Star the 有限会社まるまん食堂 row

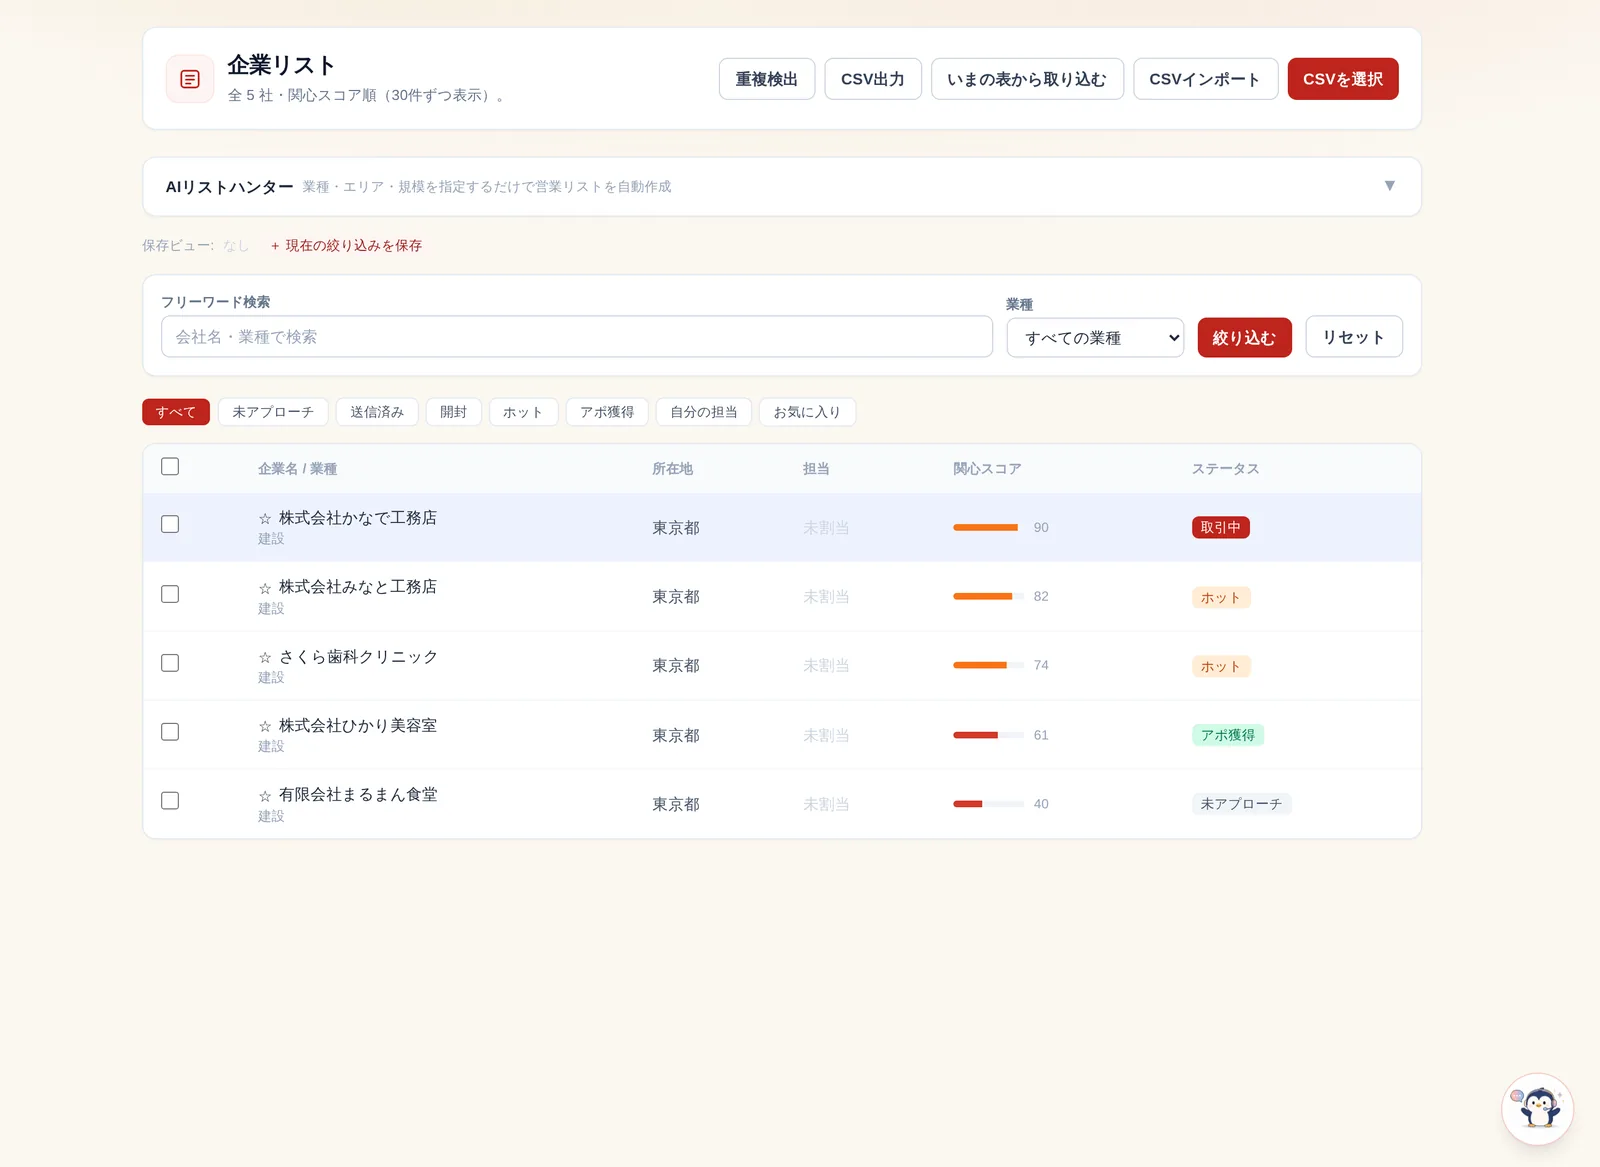coord(265,796)
